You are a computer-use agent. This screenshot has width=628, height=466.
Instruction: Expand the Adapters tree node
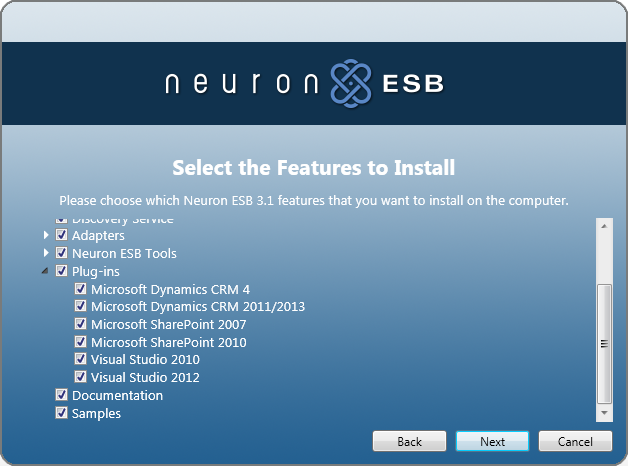(x=46, y=235)
